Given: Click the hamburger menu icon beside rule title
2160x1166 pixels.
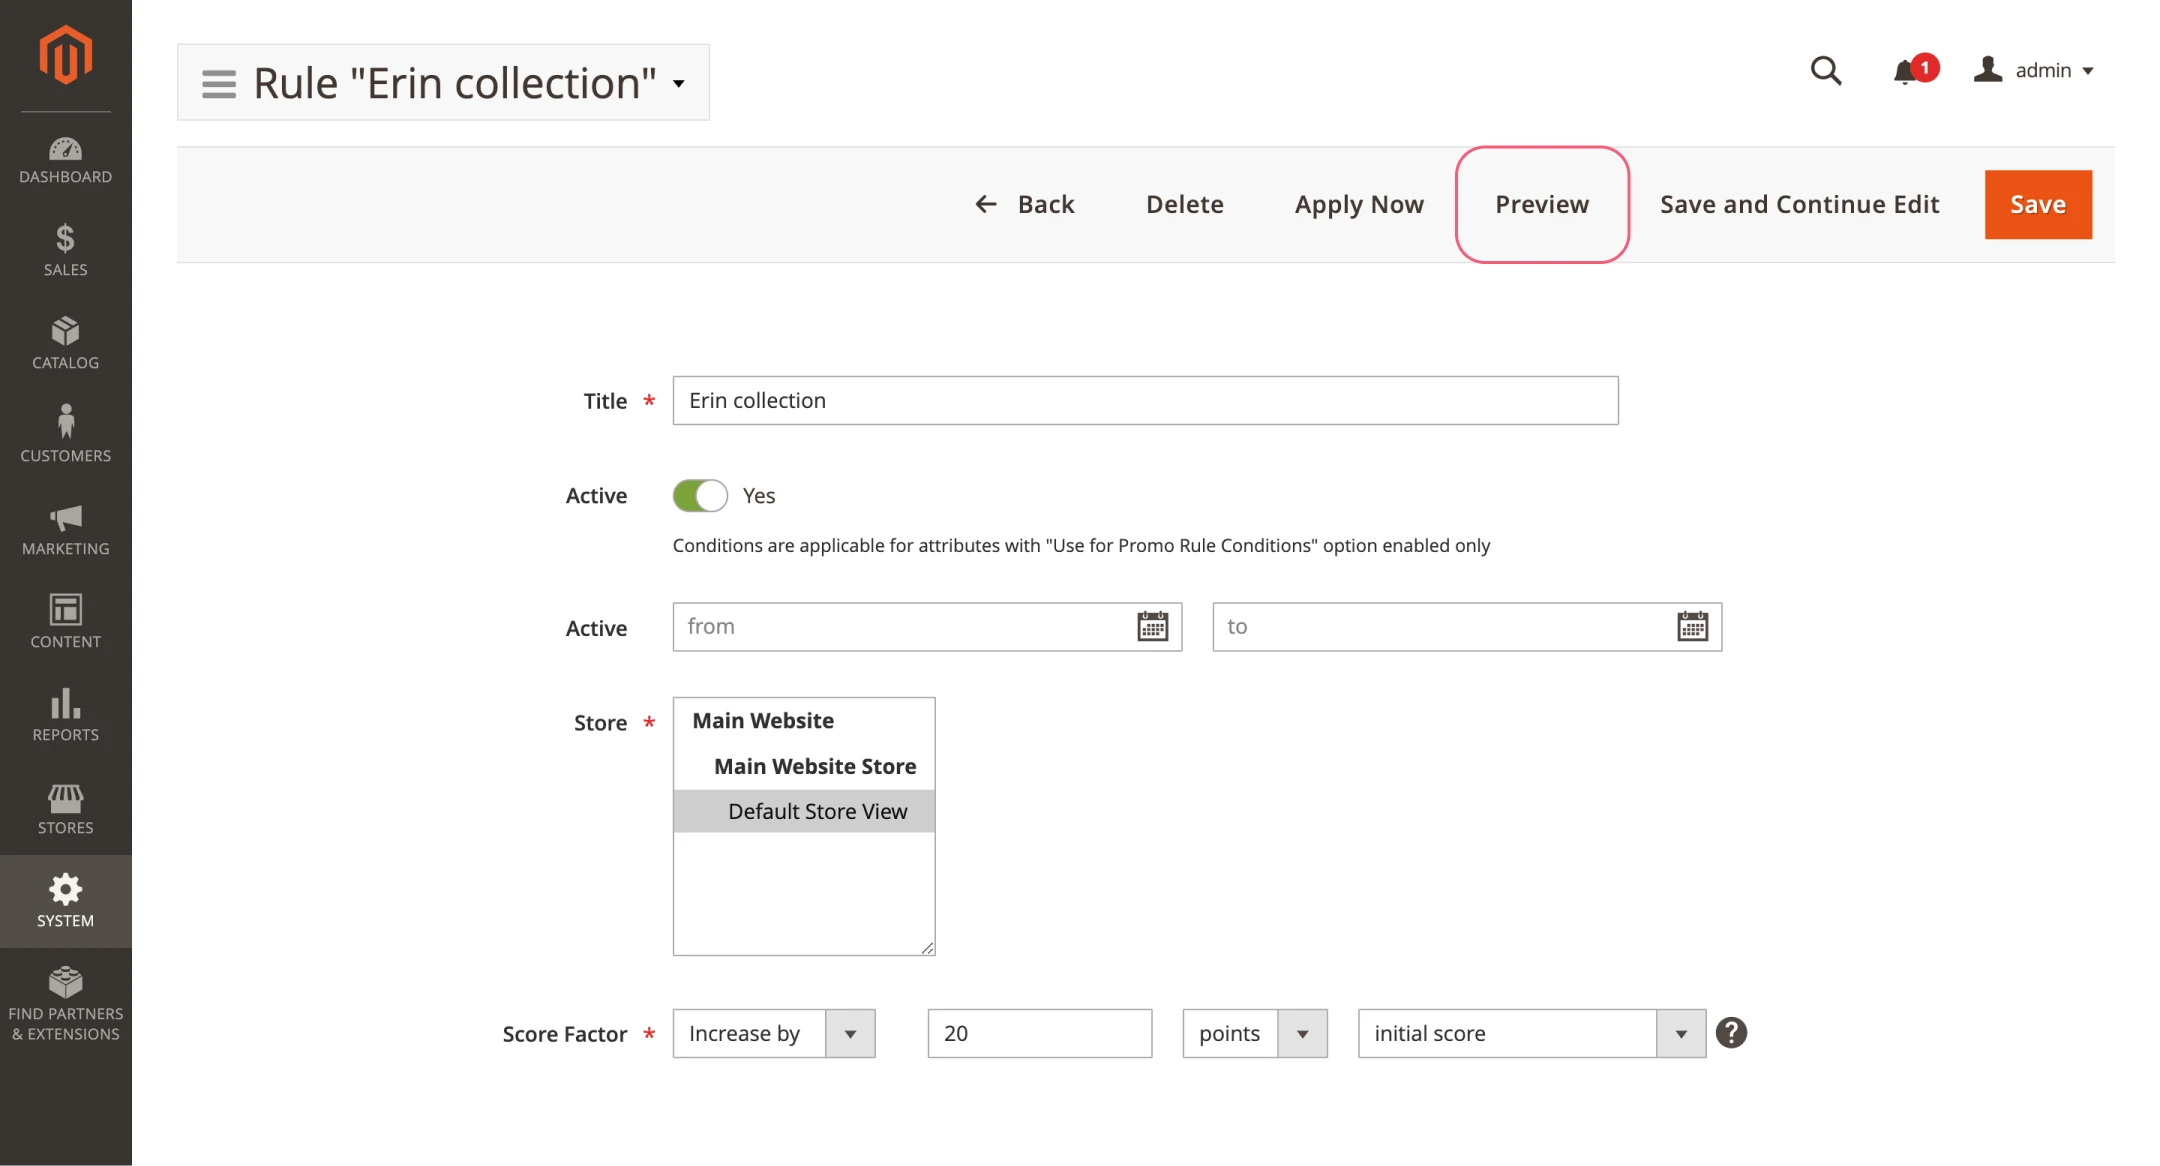Looking at the screenshot, I should tap(219, 83).
